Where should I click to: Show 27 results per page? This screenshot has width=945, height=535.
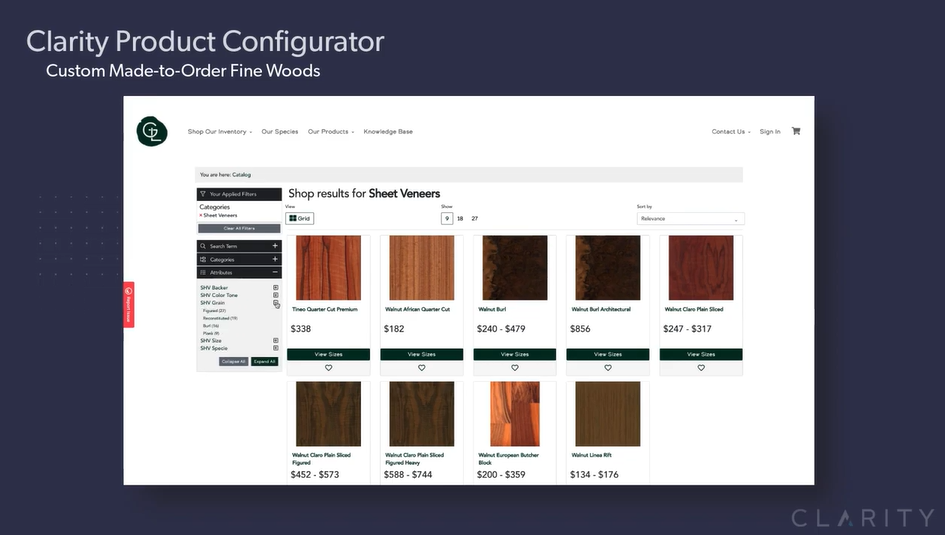(x=475, y=219)
